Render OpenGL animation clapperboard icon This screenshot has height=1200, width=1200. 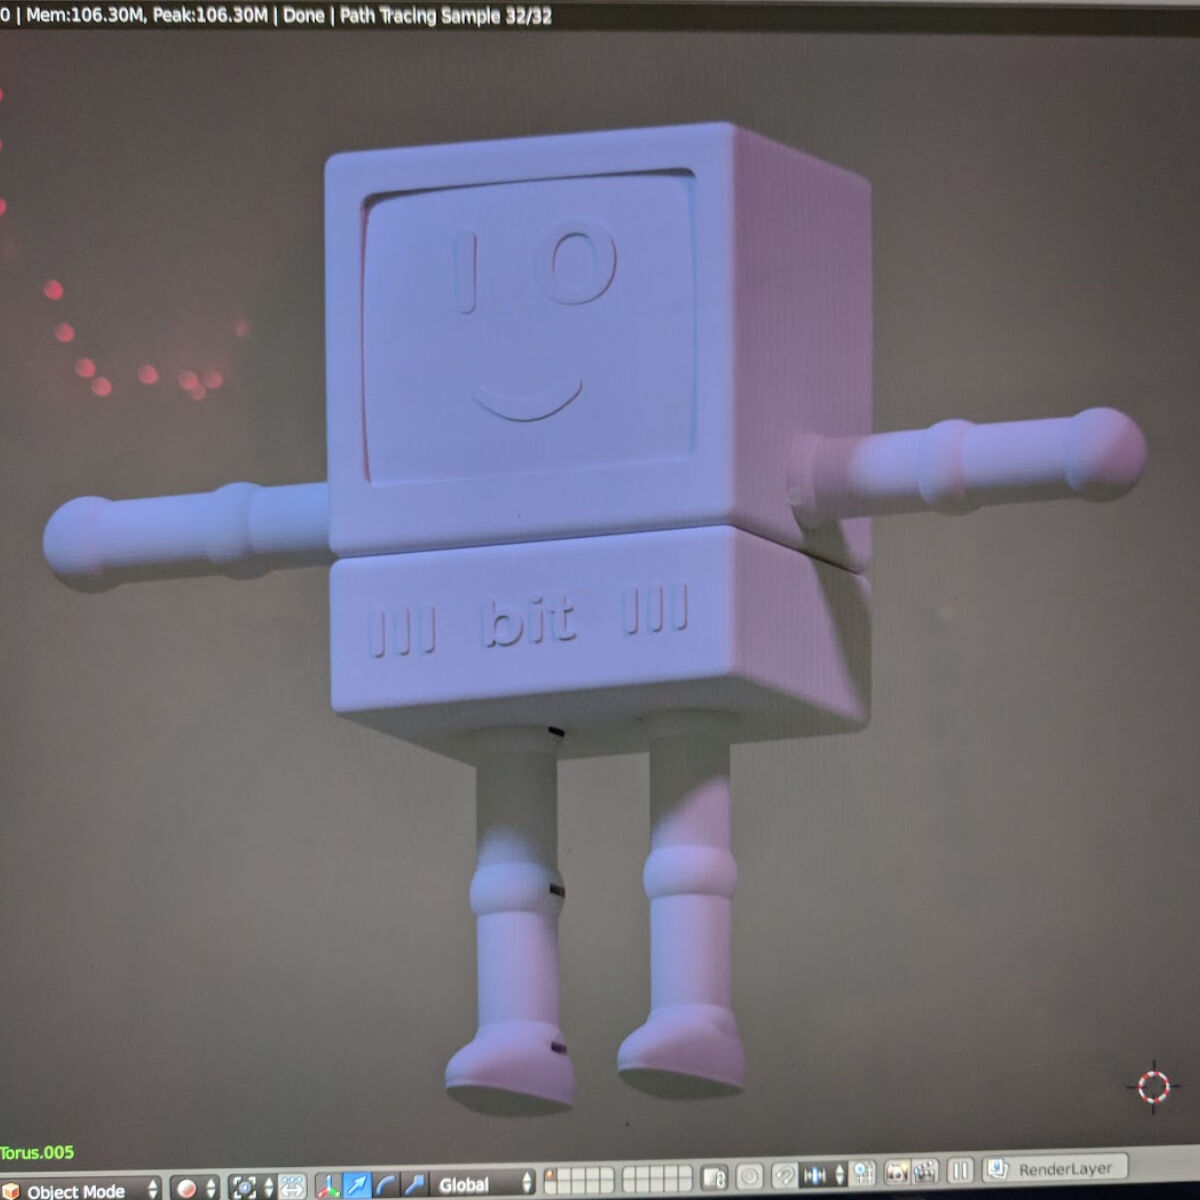point(925,1172)
